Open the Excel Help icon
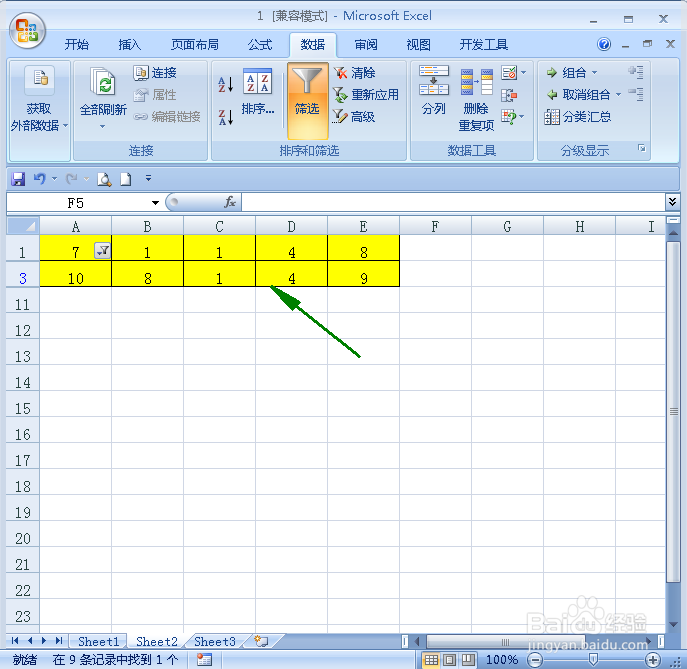The image size is (687, 669). pyautogui.click(x=604, y=44)
